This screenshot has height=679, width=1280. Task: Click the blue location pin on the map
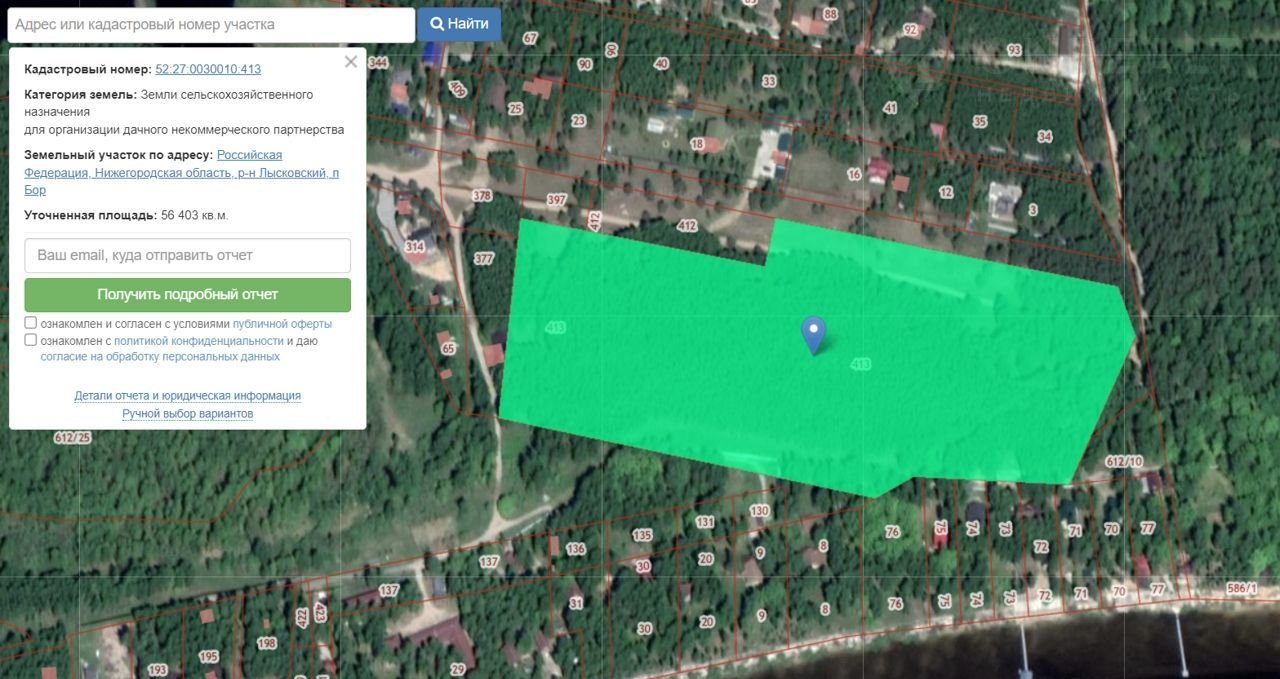click(x=814, y=333)
